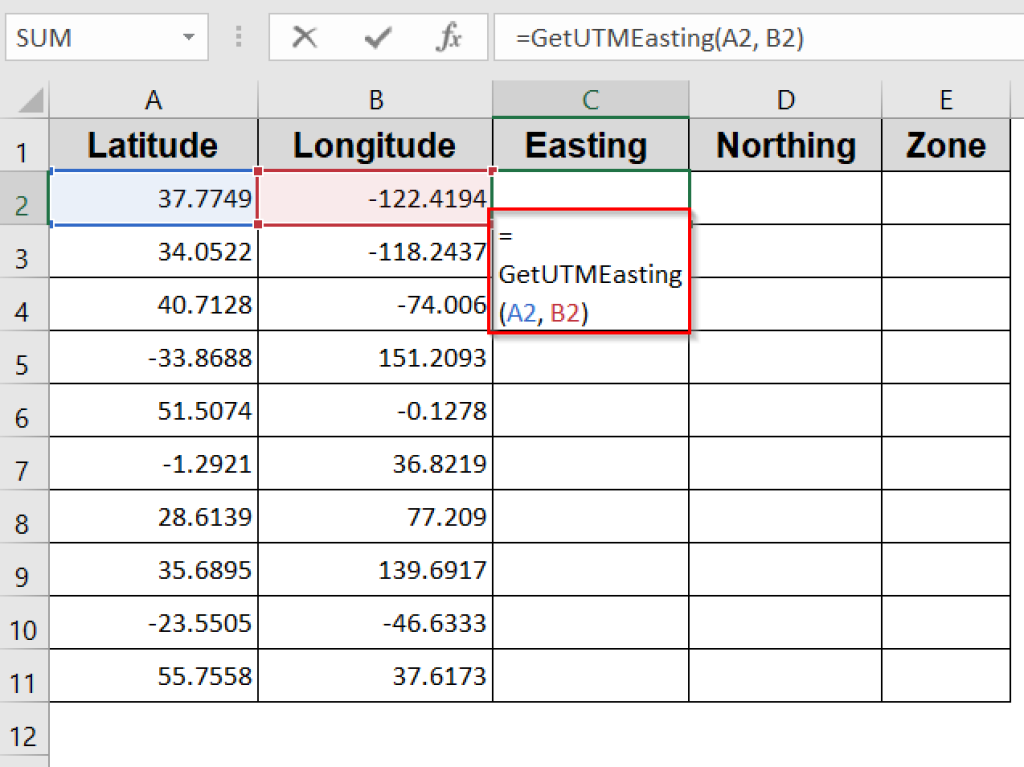Confirm the formula with the checkmark icon
This screenshot has width=1024, height=767.
click(377, 38)
